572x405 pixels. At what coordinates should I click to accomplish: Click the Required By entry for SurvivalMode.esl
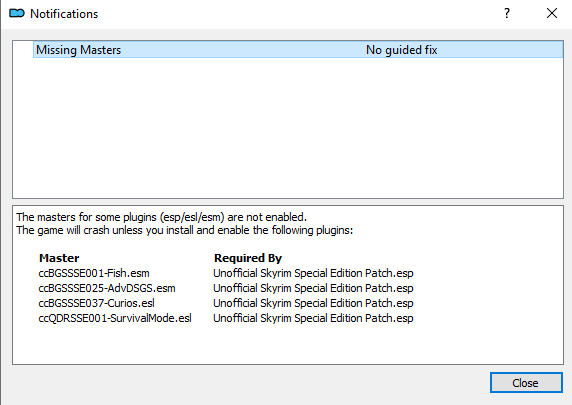point(313,318)
